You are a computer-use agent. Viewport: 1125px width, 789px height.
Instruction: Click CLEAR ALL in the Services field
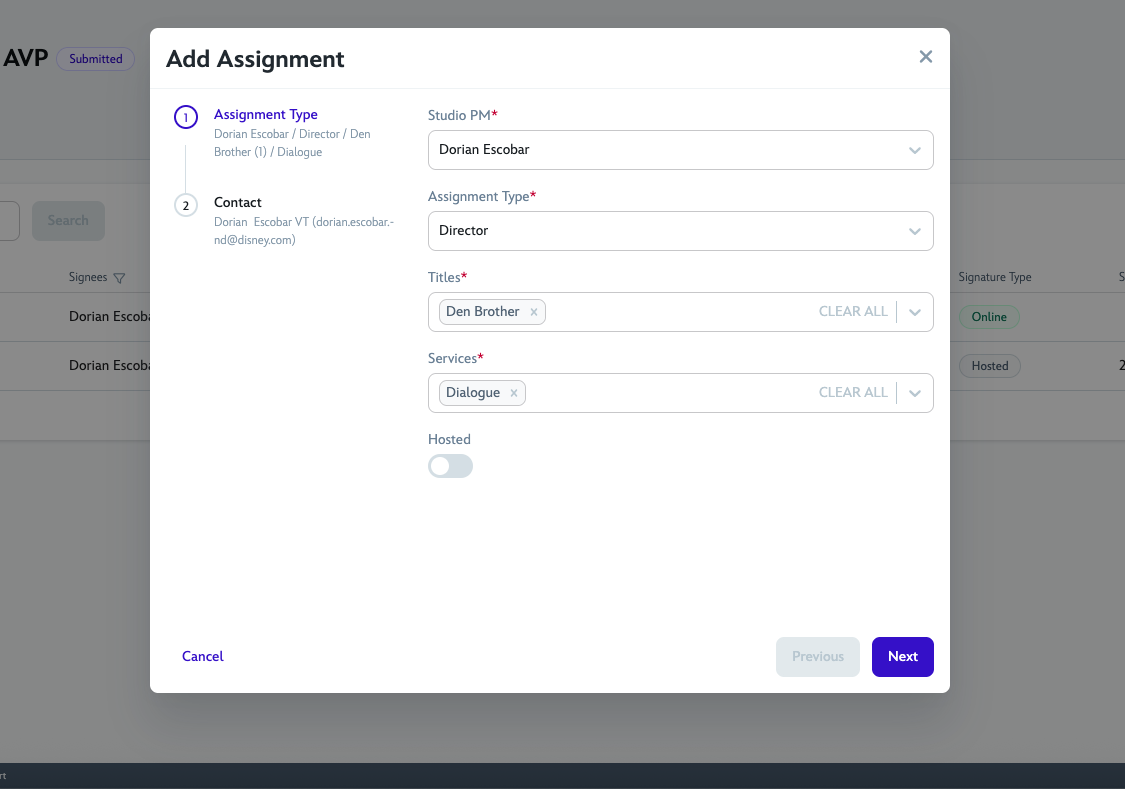click(853, 392)
